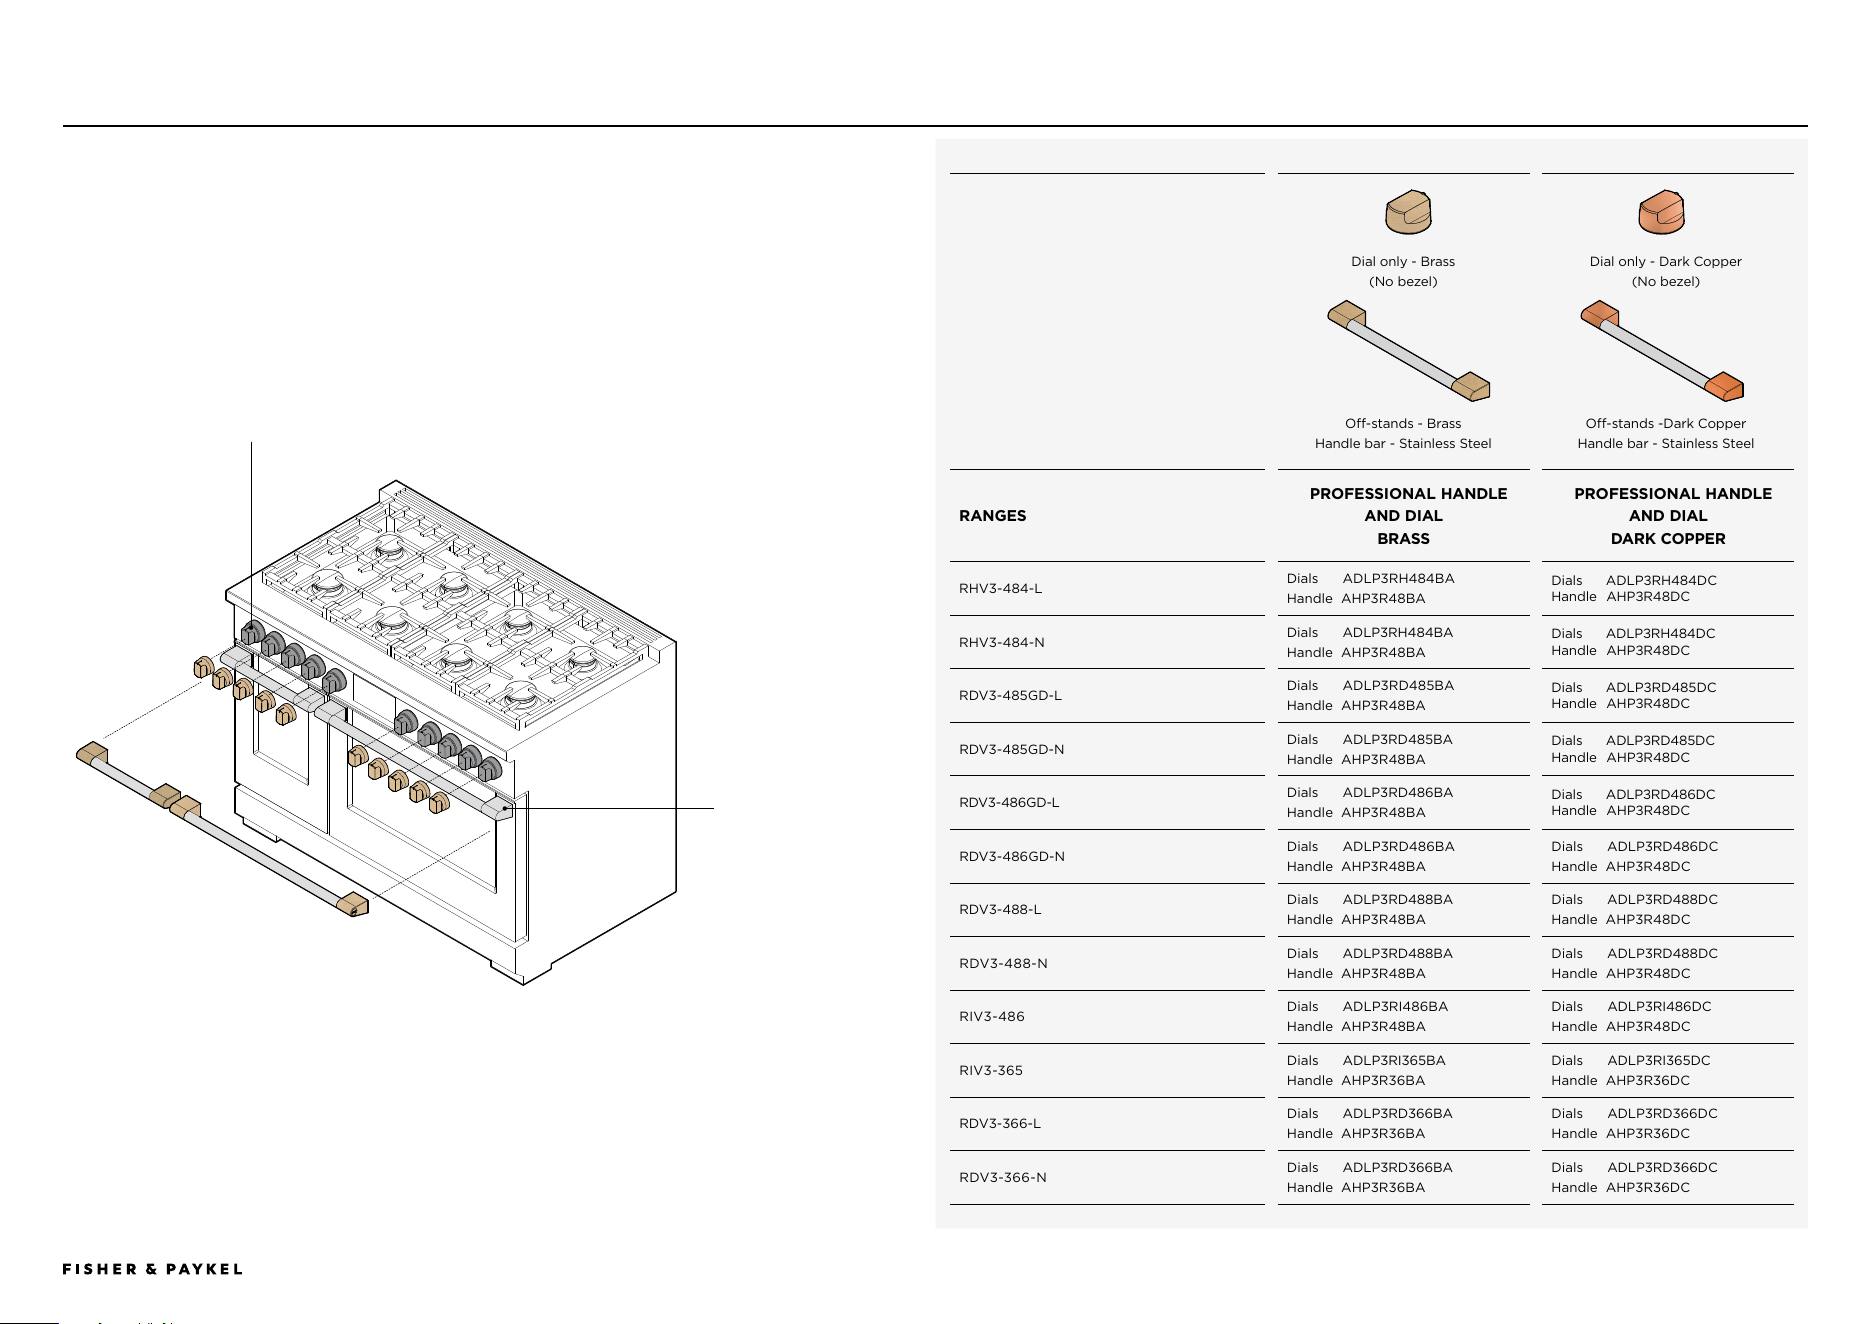The image size is (1872, 1324).
Task: Select the dark copper off-stands handle illustration
Action: (x=1662, y=351)
